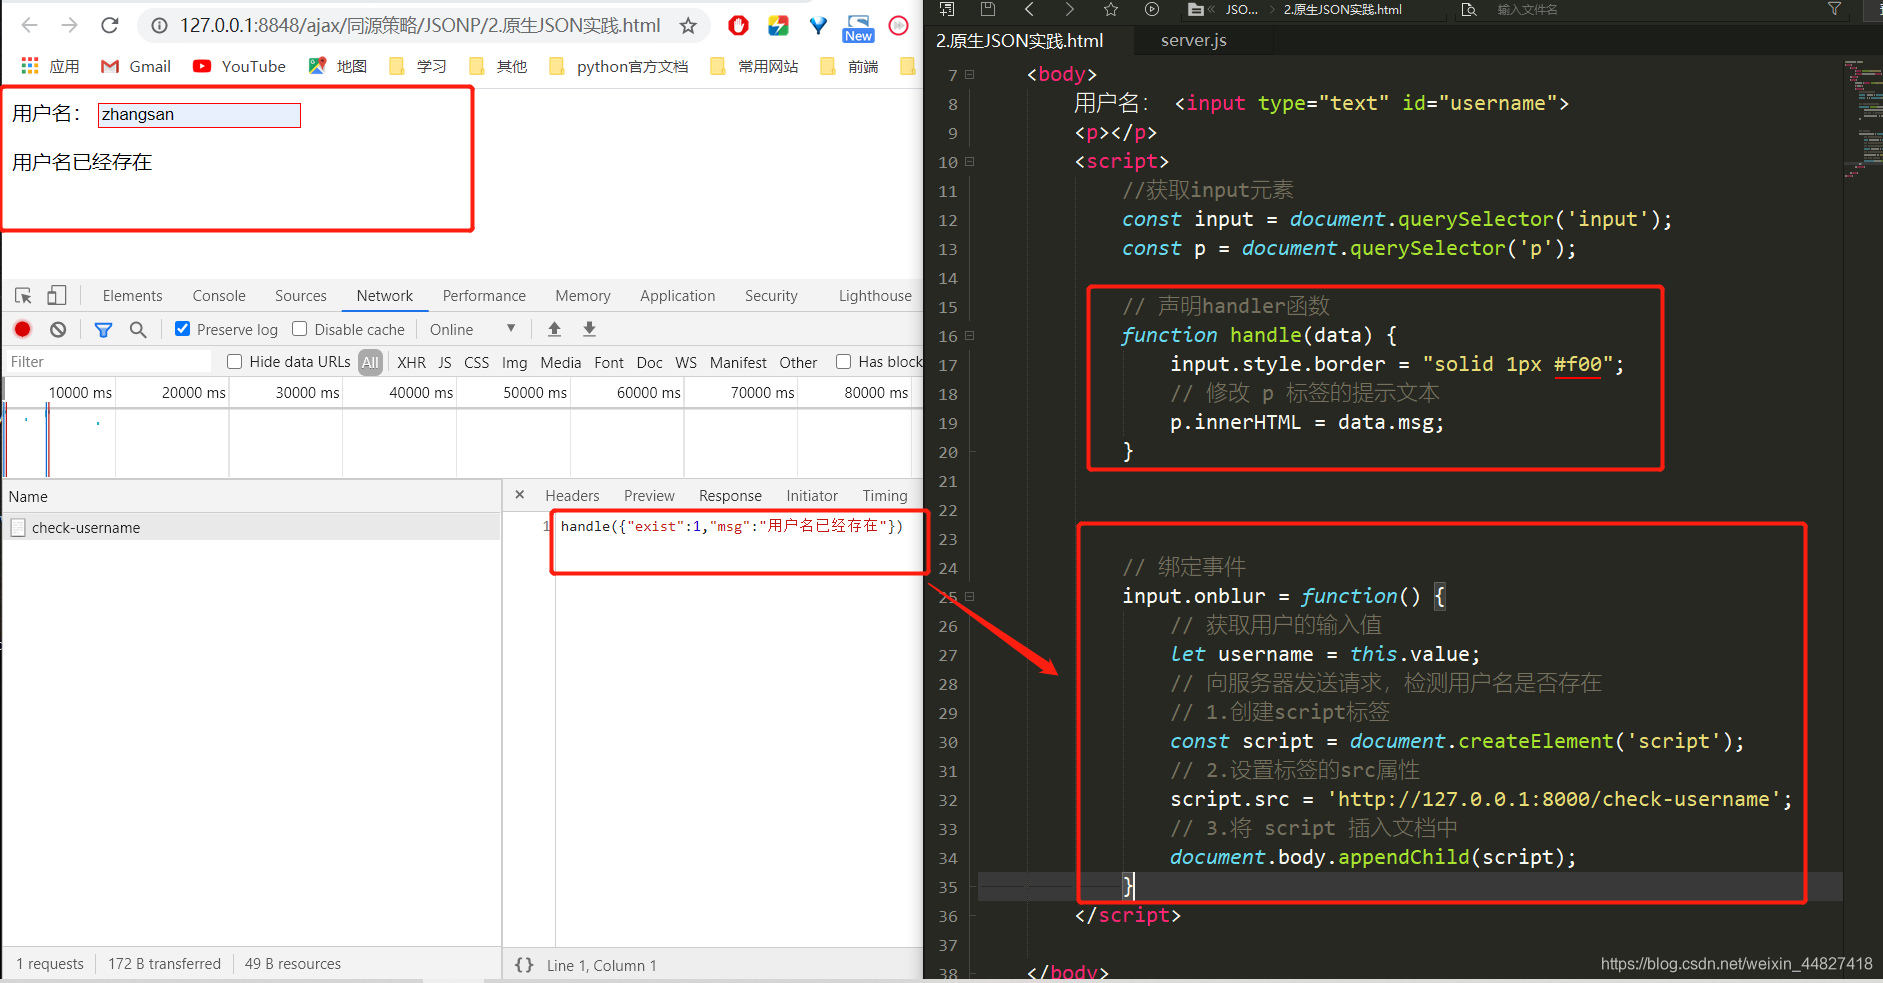Open the Preview tab of request details

[x=649, y=495]
